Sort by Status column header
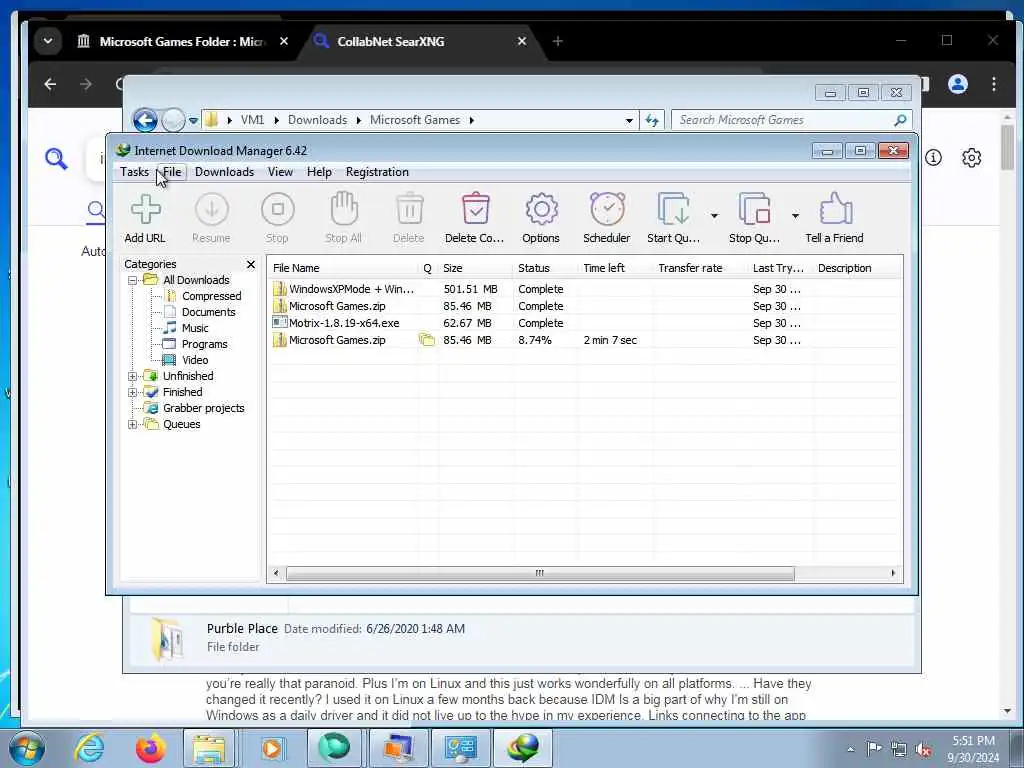Image resolution: width=1024 pixels, height=768 pixels. tap(545, 268)
